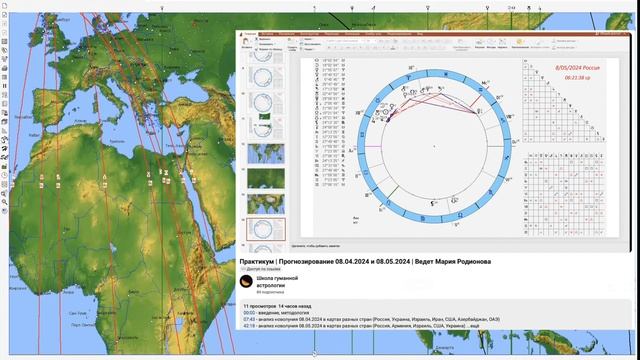
Task: Open the Макет layout dropdown in the ribbon
Action: tap(307, 39)
